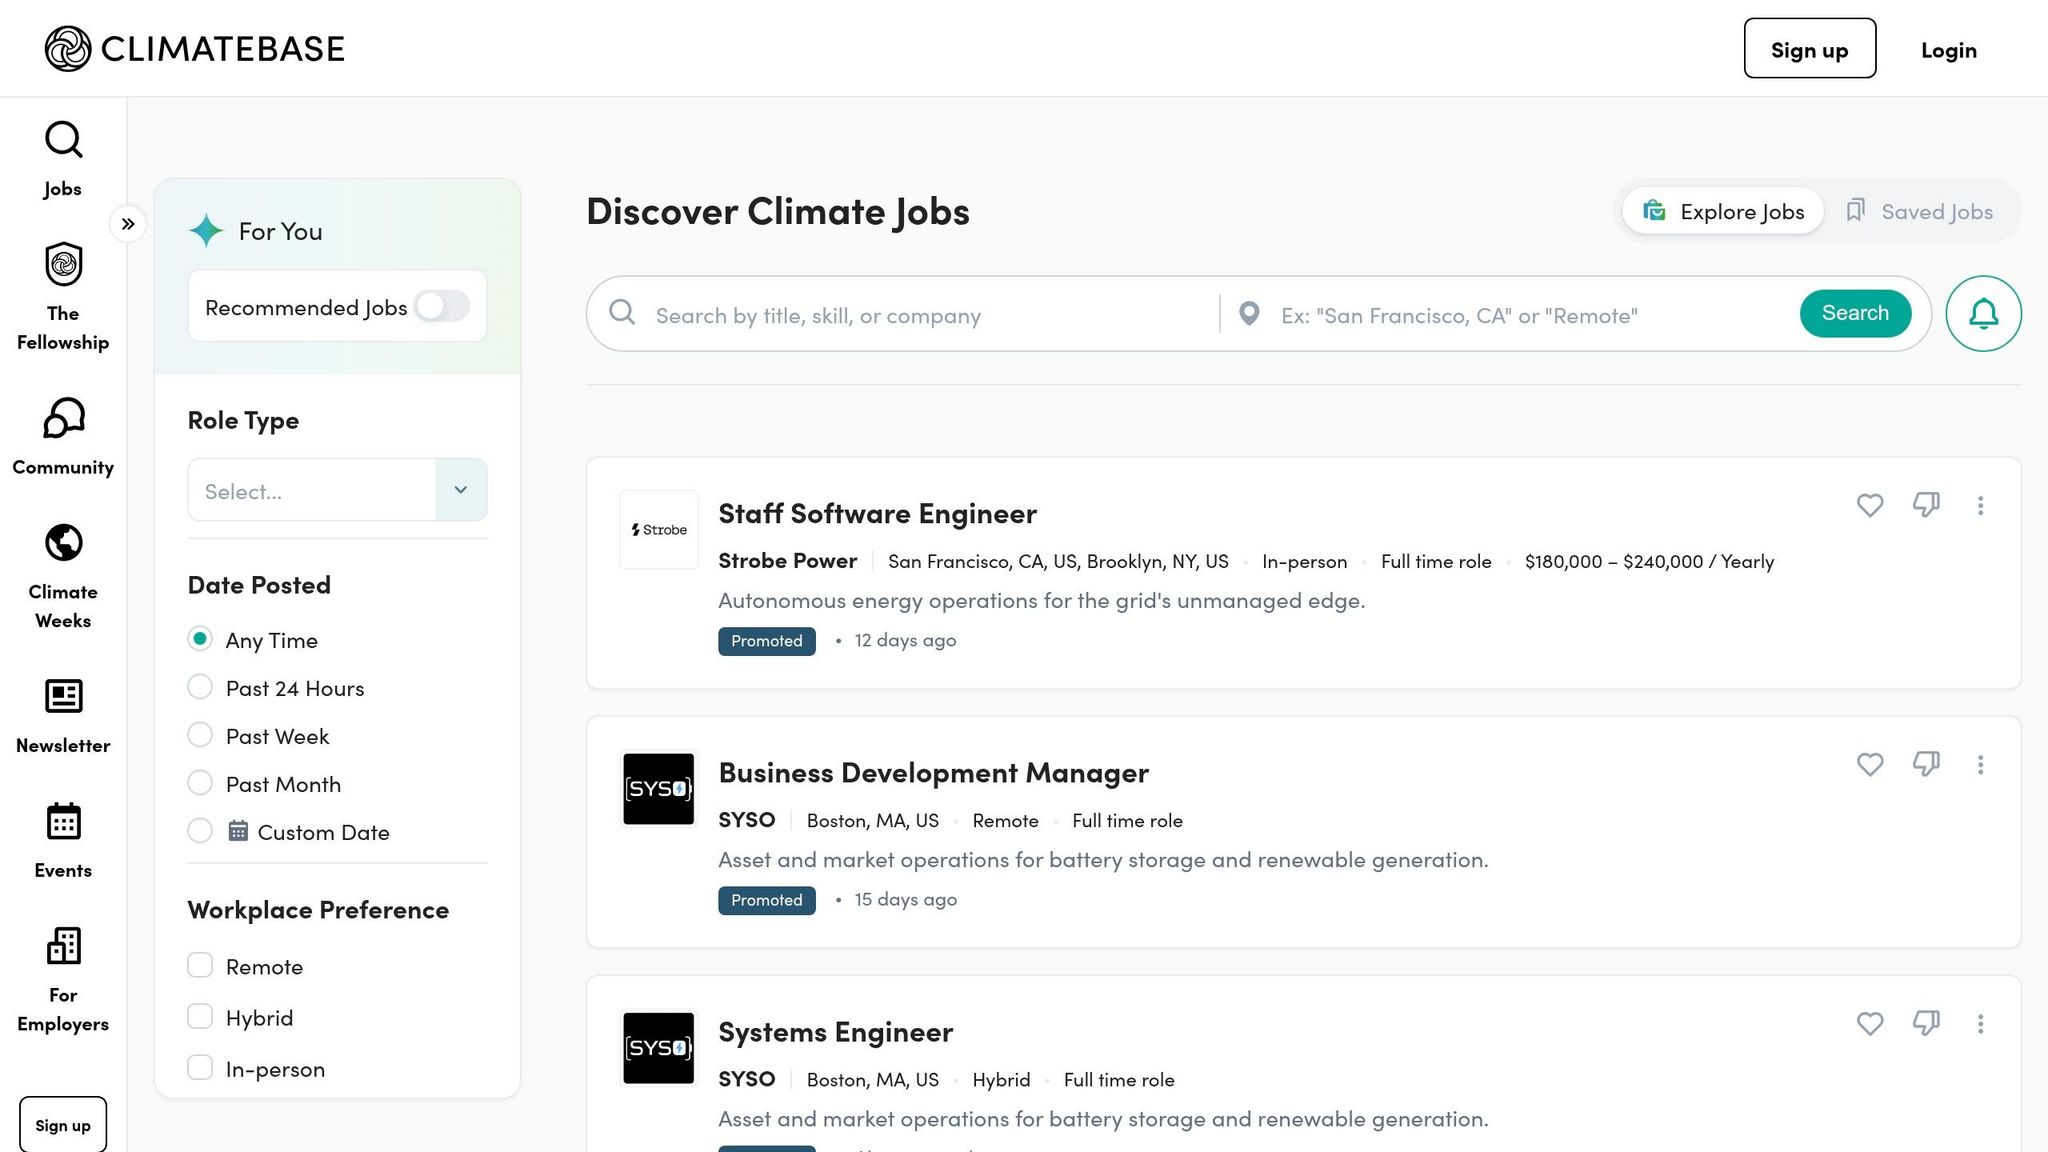Open more options for Staff Software Engineer
Image resolution: width=2048 pixels, height=1152 pixels.
pyautogui.click(x=1980, y=505)
